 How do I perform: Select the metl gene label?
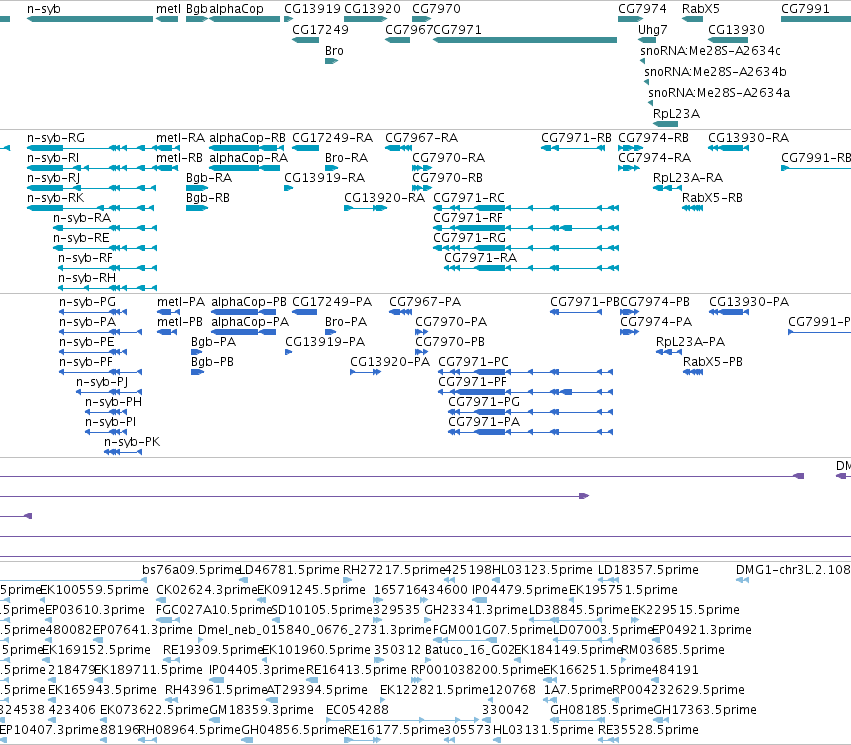(168, 9)
